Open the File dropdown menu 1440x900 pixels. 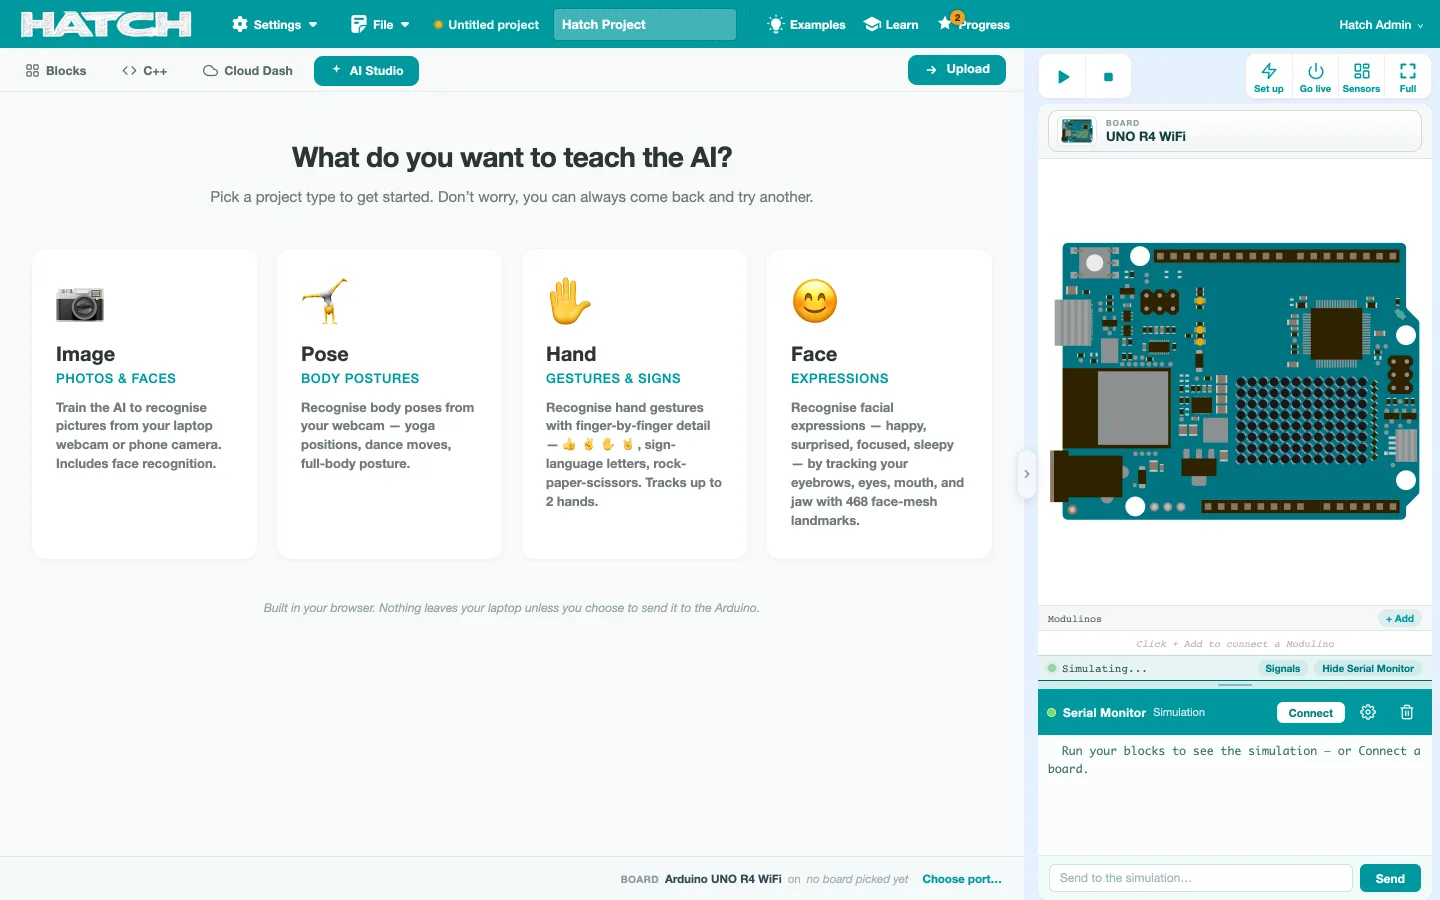[380, 24]
